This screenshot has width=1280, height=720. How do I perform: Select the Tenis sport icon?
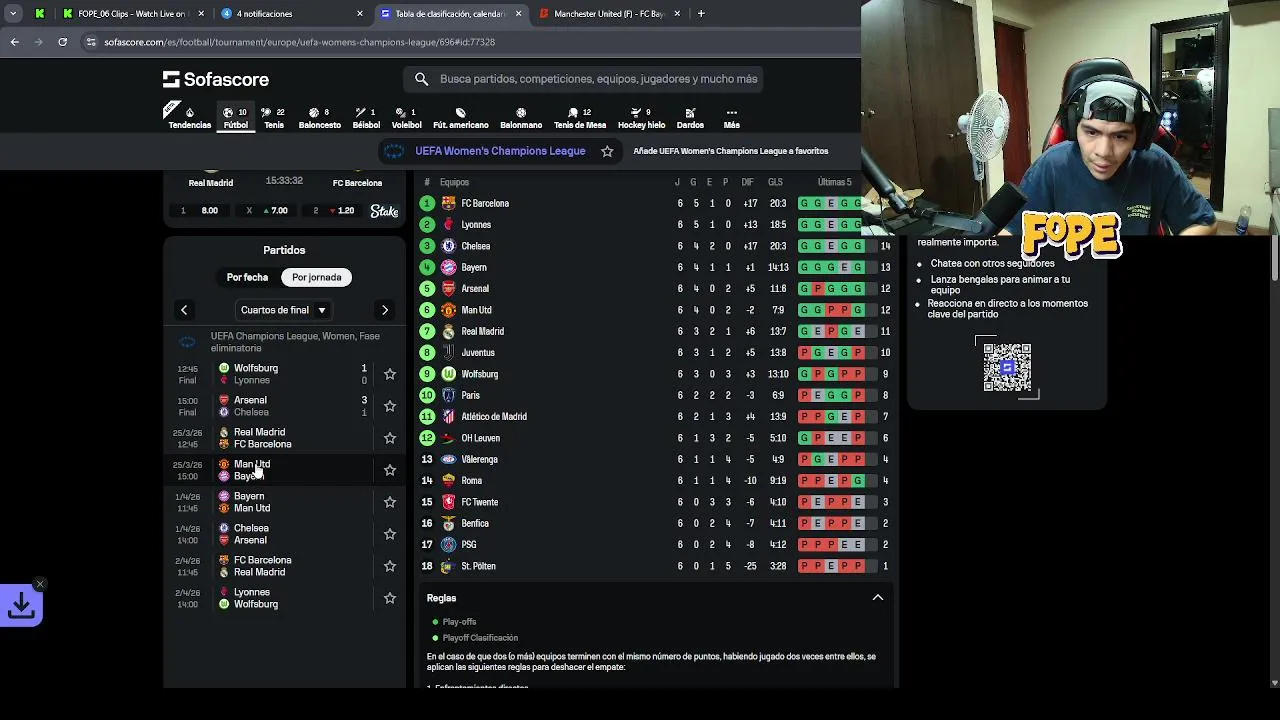coord(274,118)
